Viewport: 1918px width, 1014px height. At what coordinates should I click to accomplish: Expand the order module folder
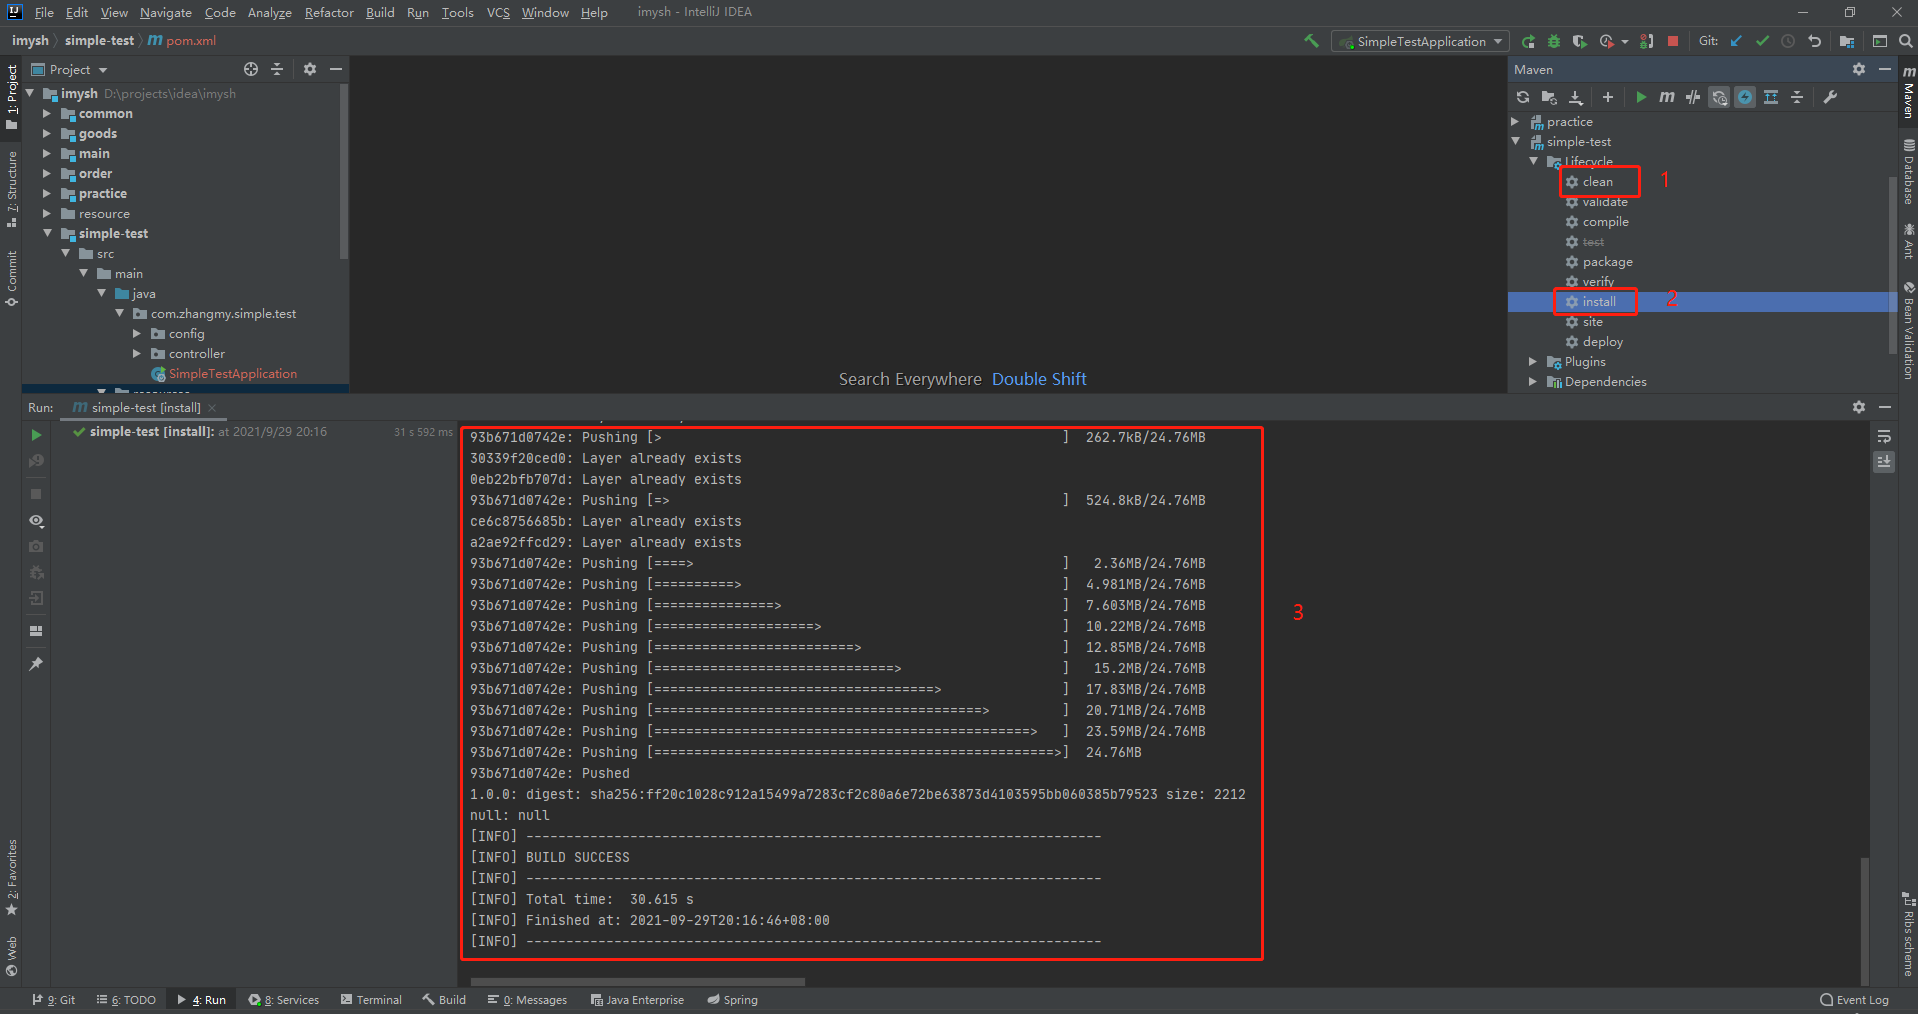point(46,173)
